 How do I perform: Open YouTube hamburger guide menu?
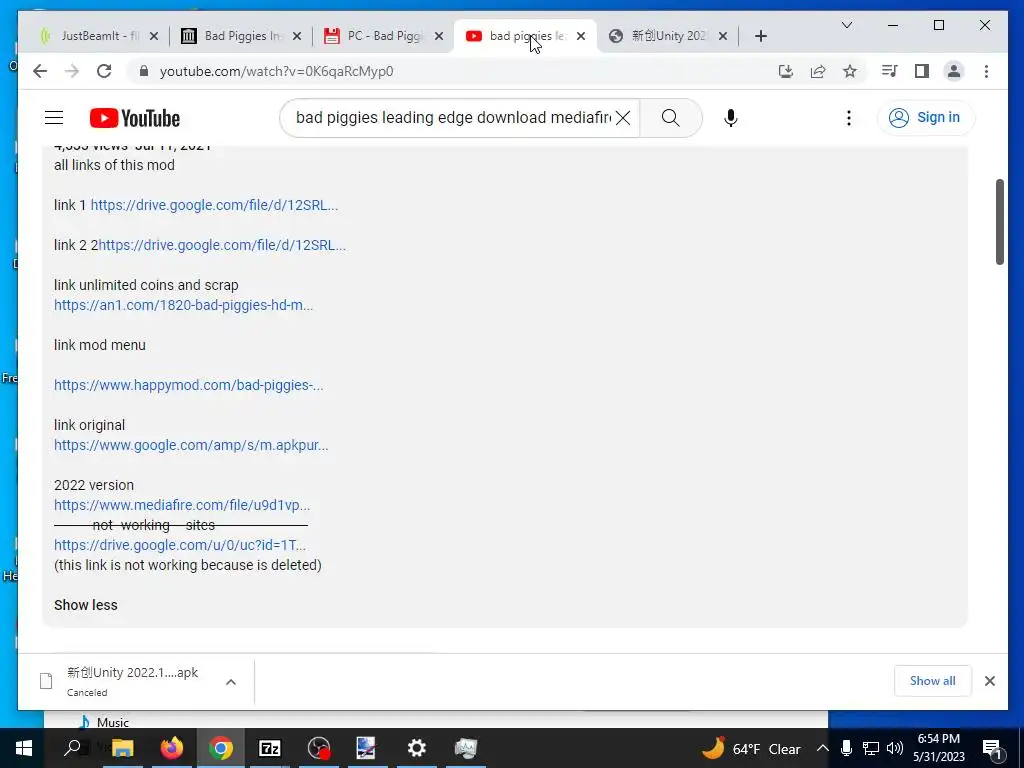54,118
